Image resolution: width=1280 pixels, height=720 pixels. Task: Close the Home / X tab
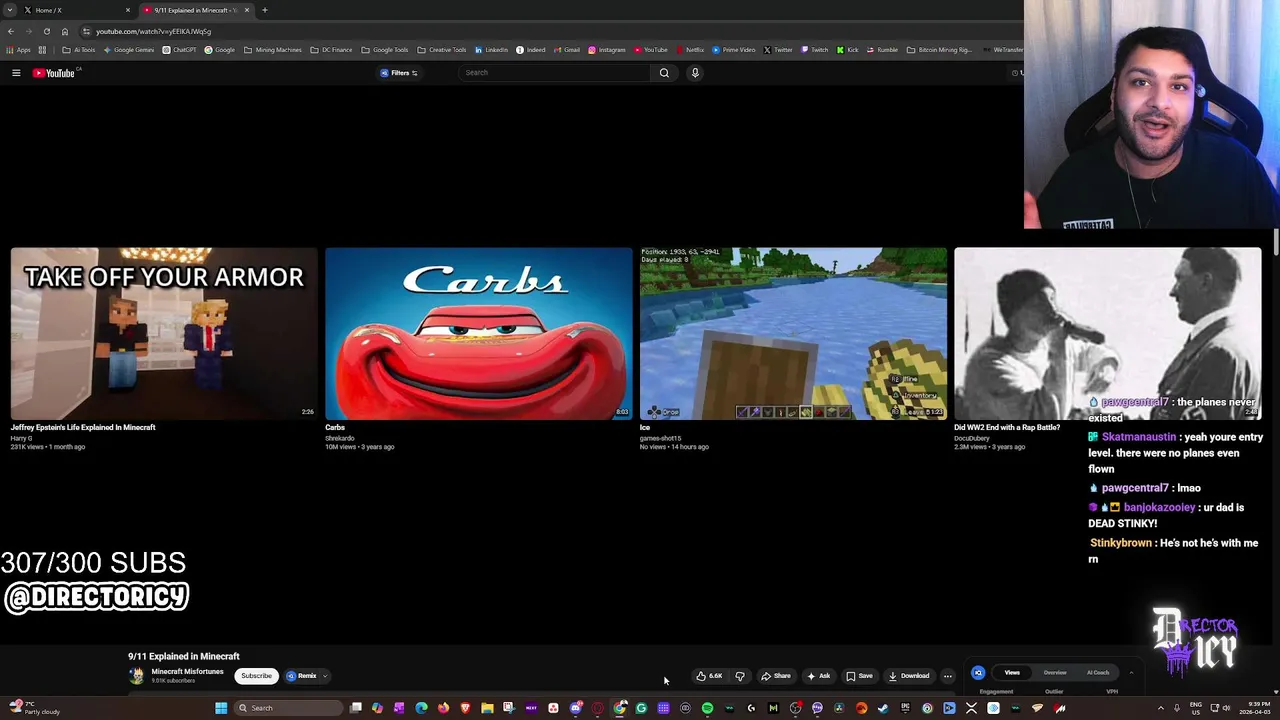(128, 10)
